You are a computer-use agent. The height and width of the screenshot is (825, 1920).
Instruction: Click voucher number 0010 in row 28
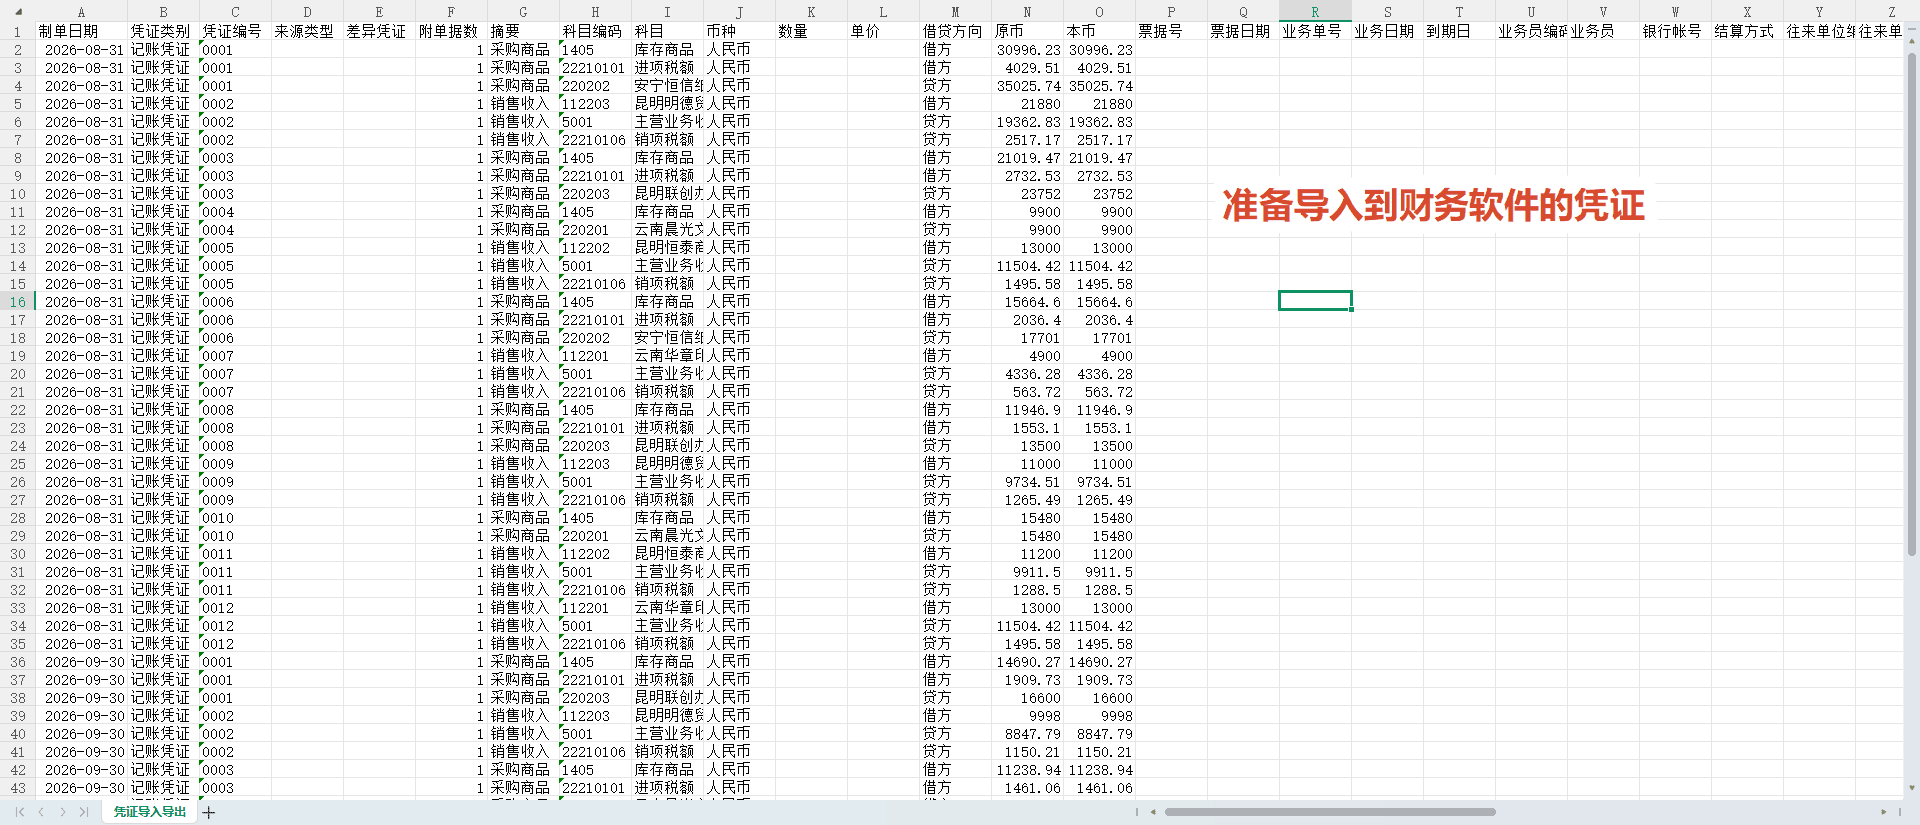tap(235, 518)
